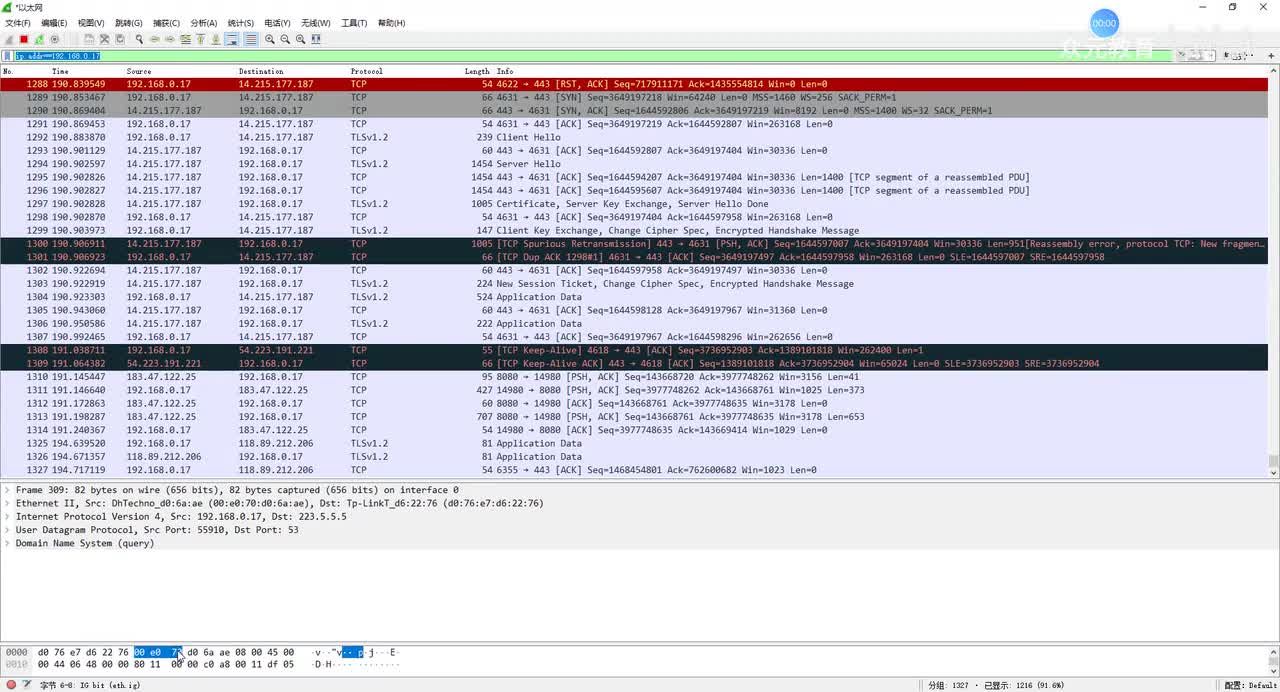Open the 工具(T) menu
Screen dimensions: 1280x692
(x=354, y=23)
